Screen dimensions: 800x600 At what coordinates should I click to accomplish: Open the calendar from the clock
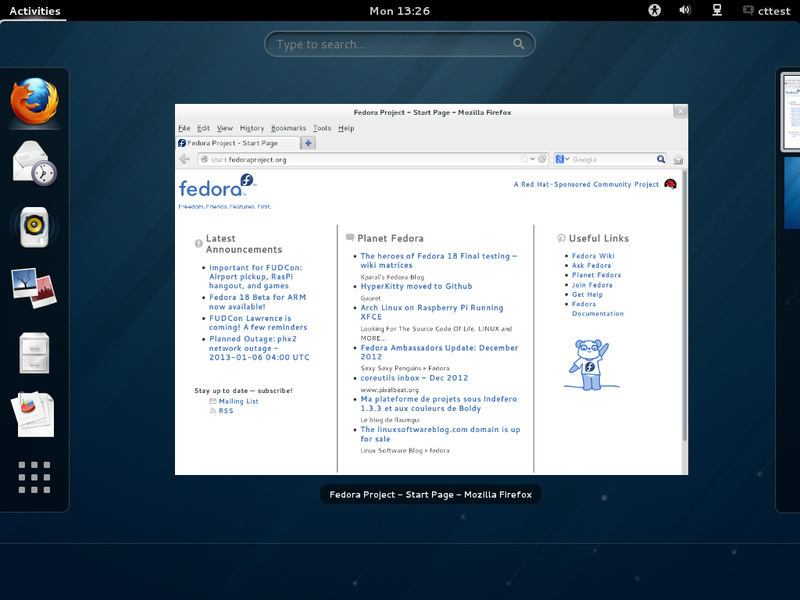(x=399, y=11)
